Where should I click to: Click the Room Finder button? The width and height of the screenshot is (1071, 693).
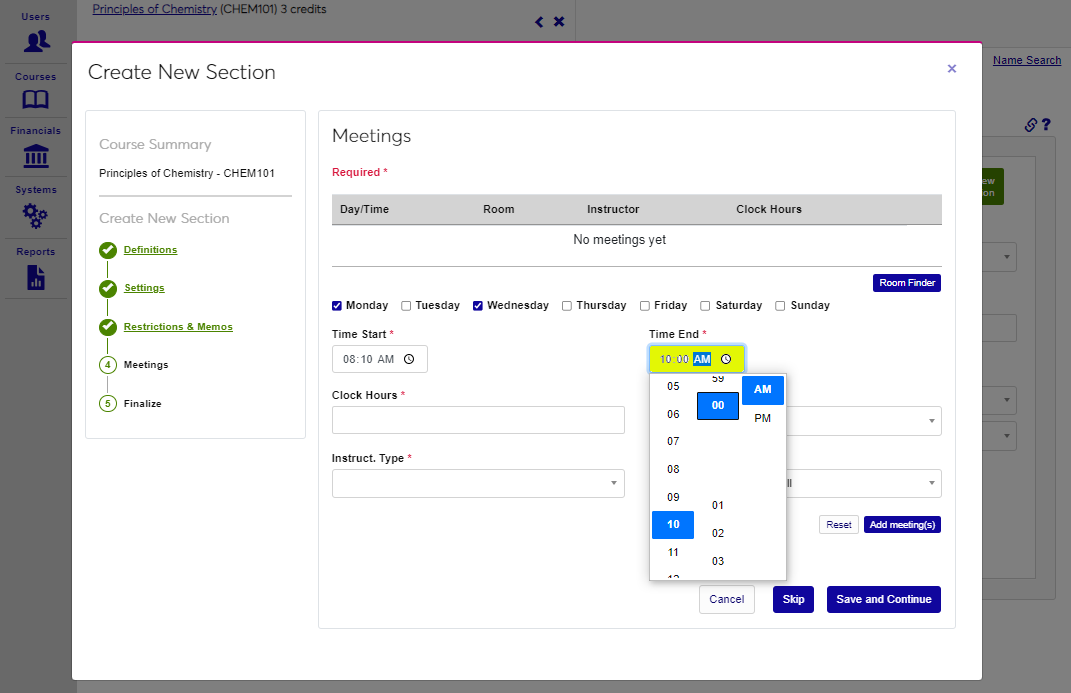pyautogui.click(x=906, y=283)
